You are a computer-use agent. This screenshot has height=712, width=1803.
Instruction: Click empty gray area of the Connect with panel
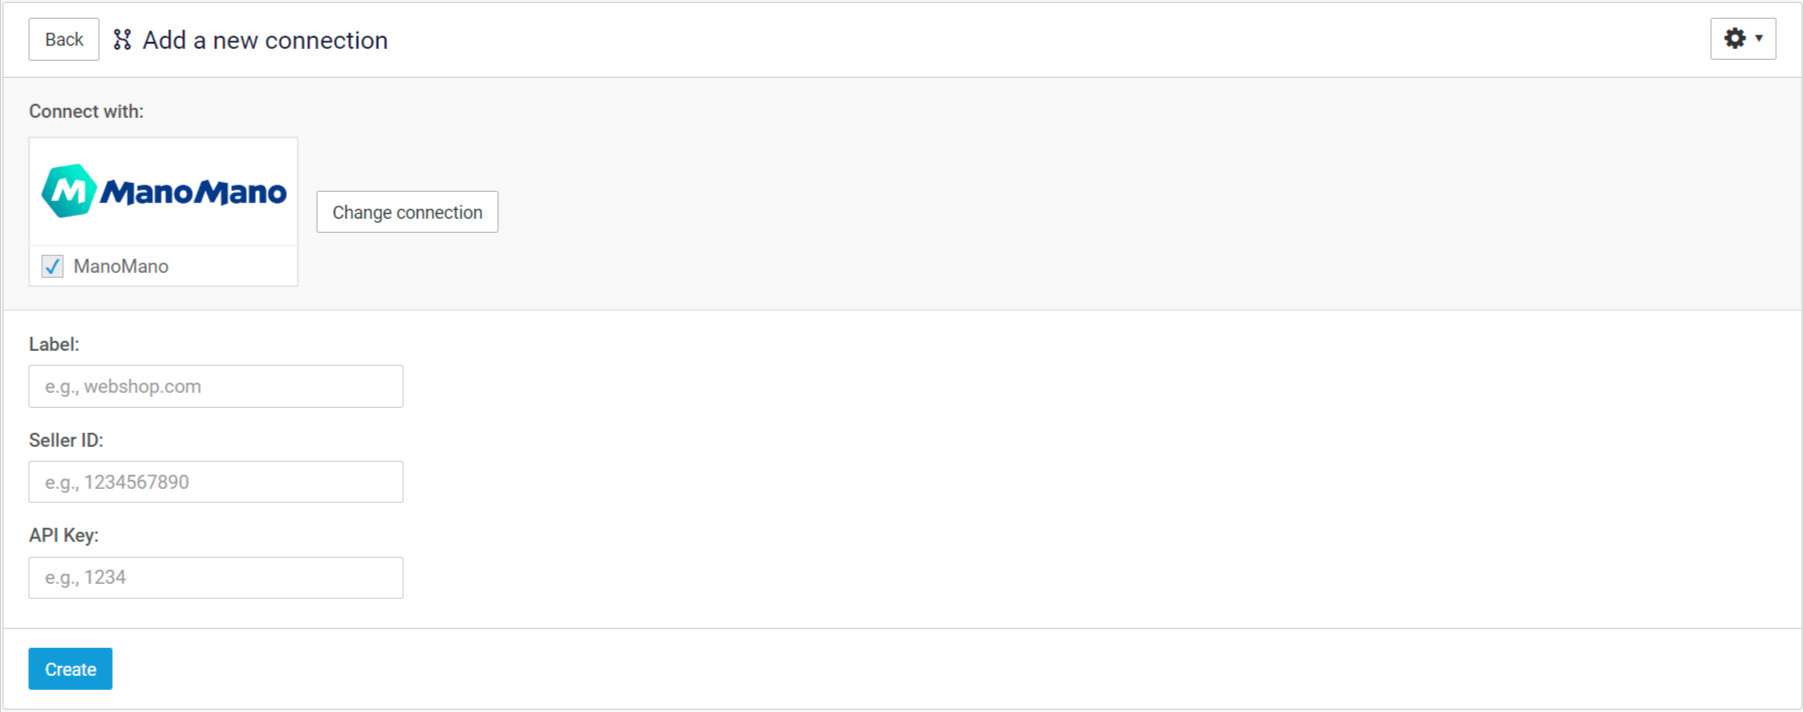click(1100, 200)
